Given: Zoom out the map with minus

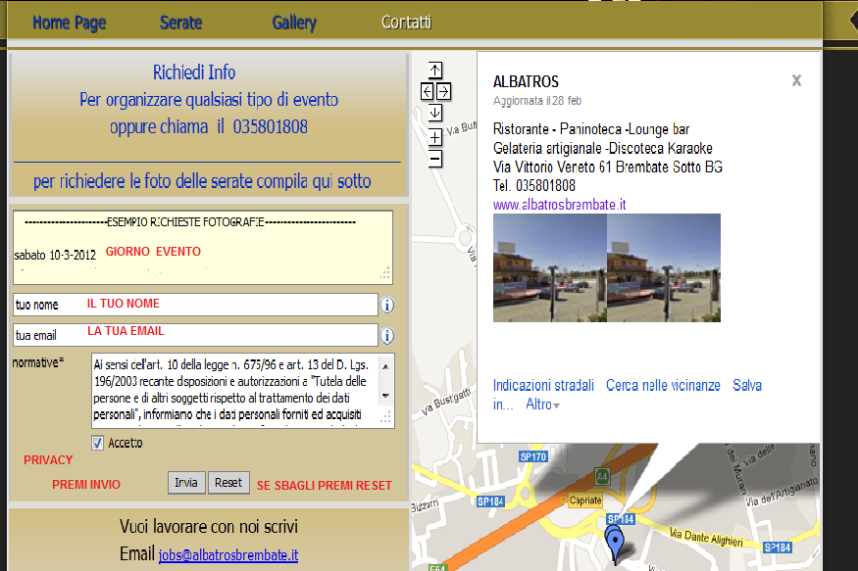Looking at the screenshot, I should [x=435, y=159].
